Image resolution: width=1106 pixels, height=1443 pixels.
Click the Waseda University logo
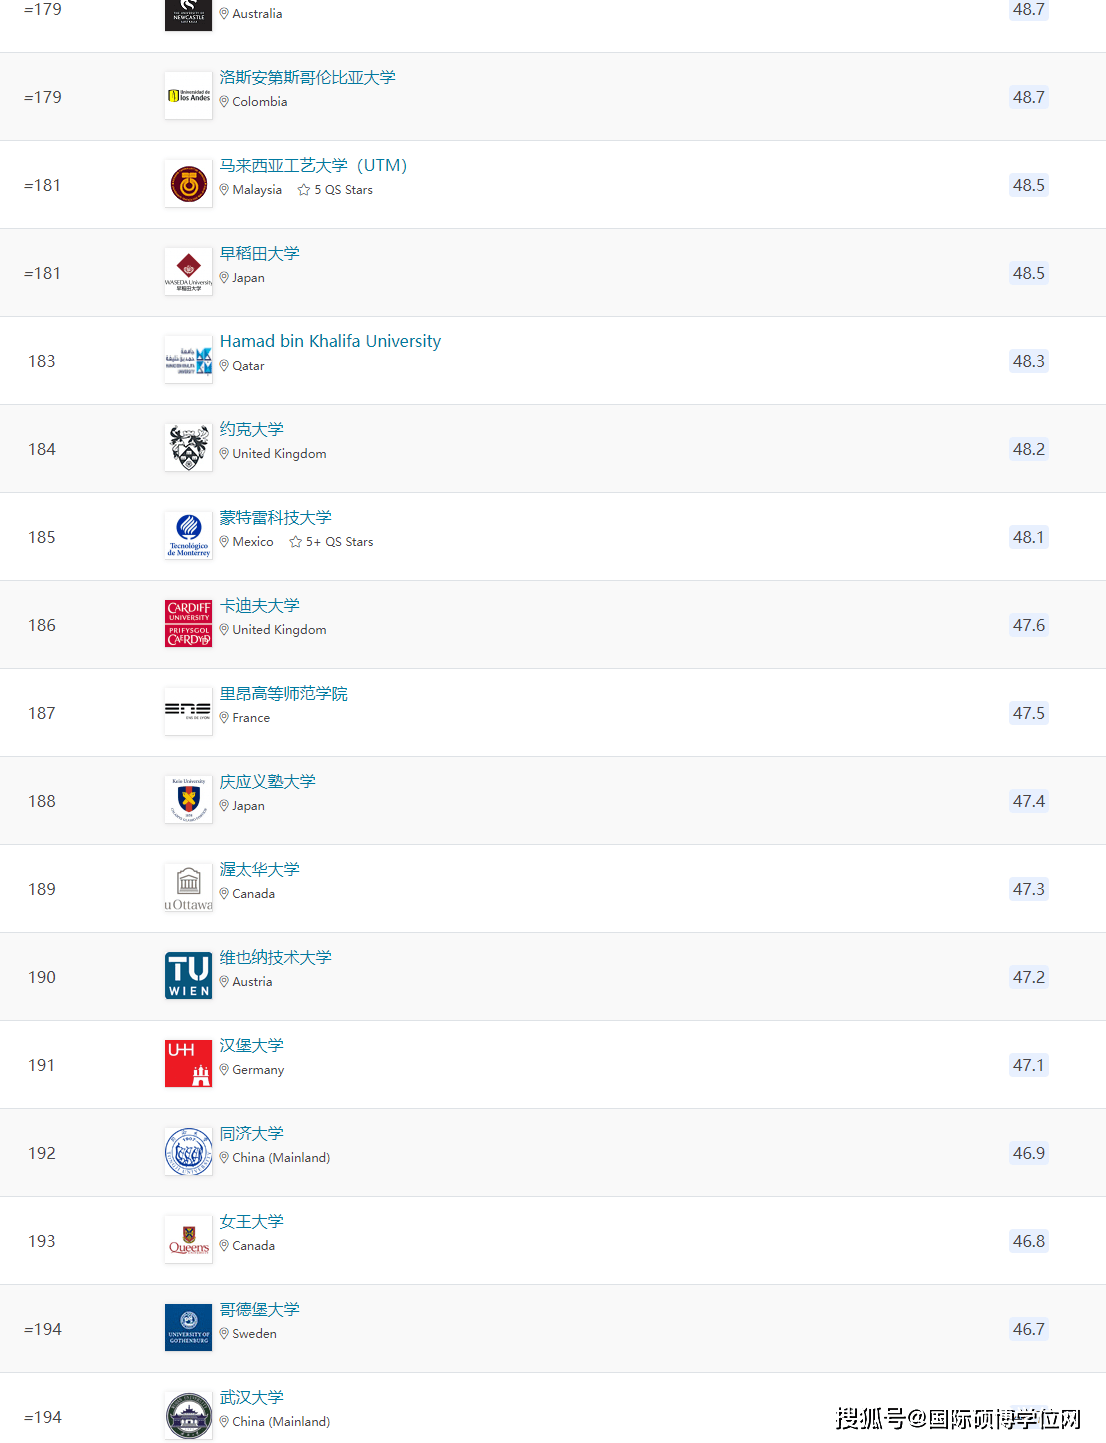[x=188, y=272]
